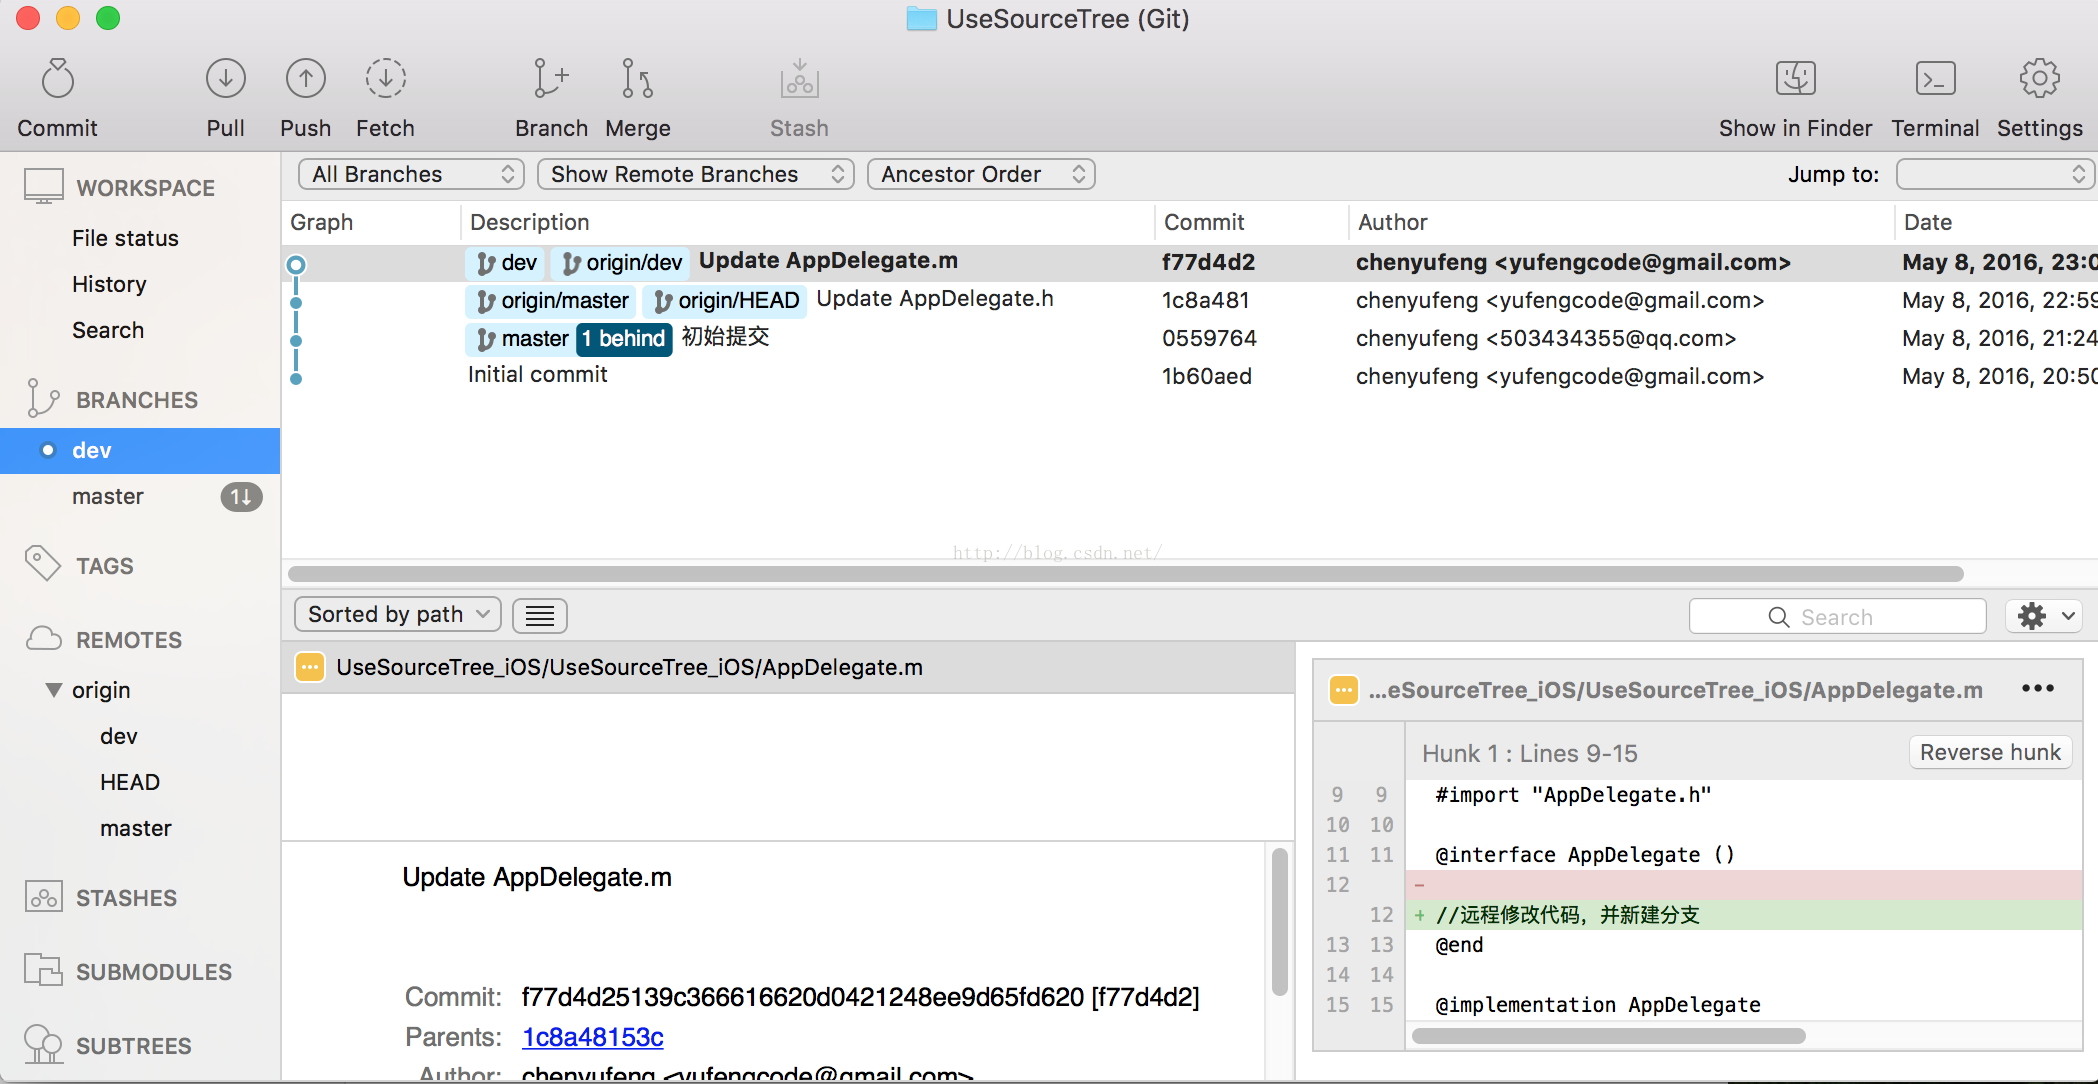Push changes with the Push icon
The image size is (2098, 1084).
pyautogui.click(x=305, y=80)
